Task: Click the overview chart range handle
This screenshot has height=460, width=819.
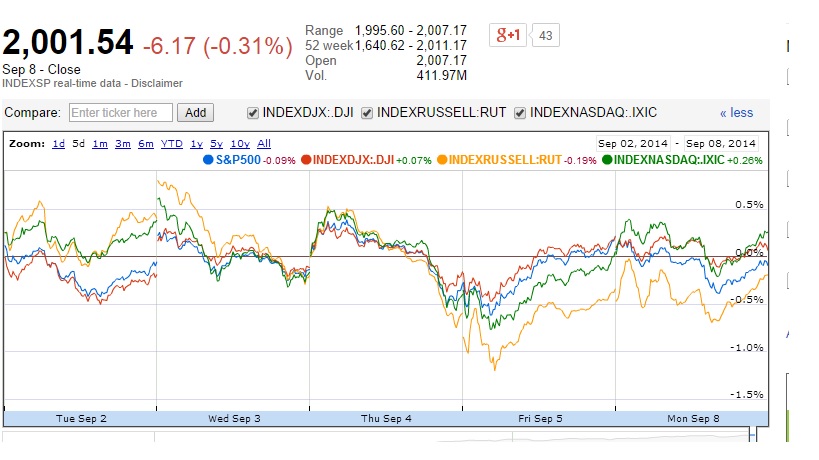Action: click(x=752, y=435)
